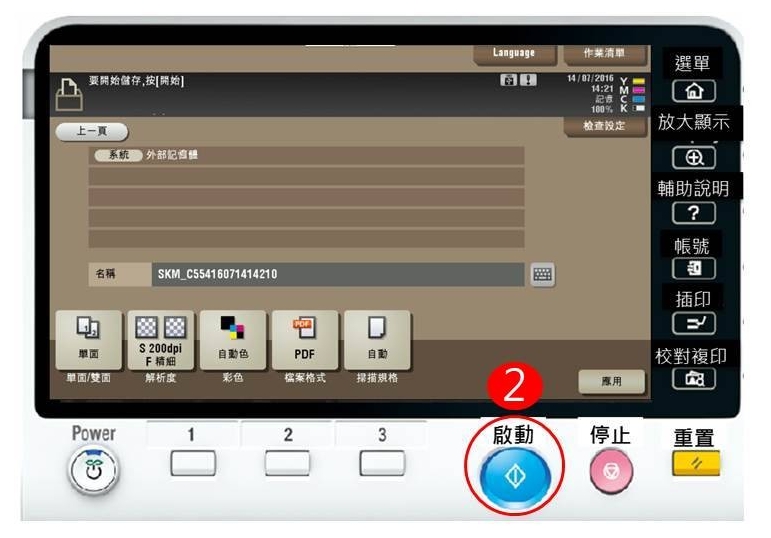771x538 pixels.
Task: Open the PDF file format tile
Action: pyautogui.click(x=305, y=340)
